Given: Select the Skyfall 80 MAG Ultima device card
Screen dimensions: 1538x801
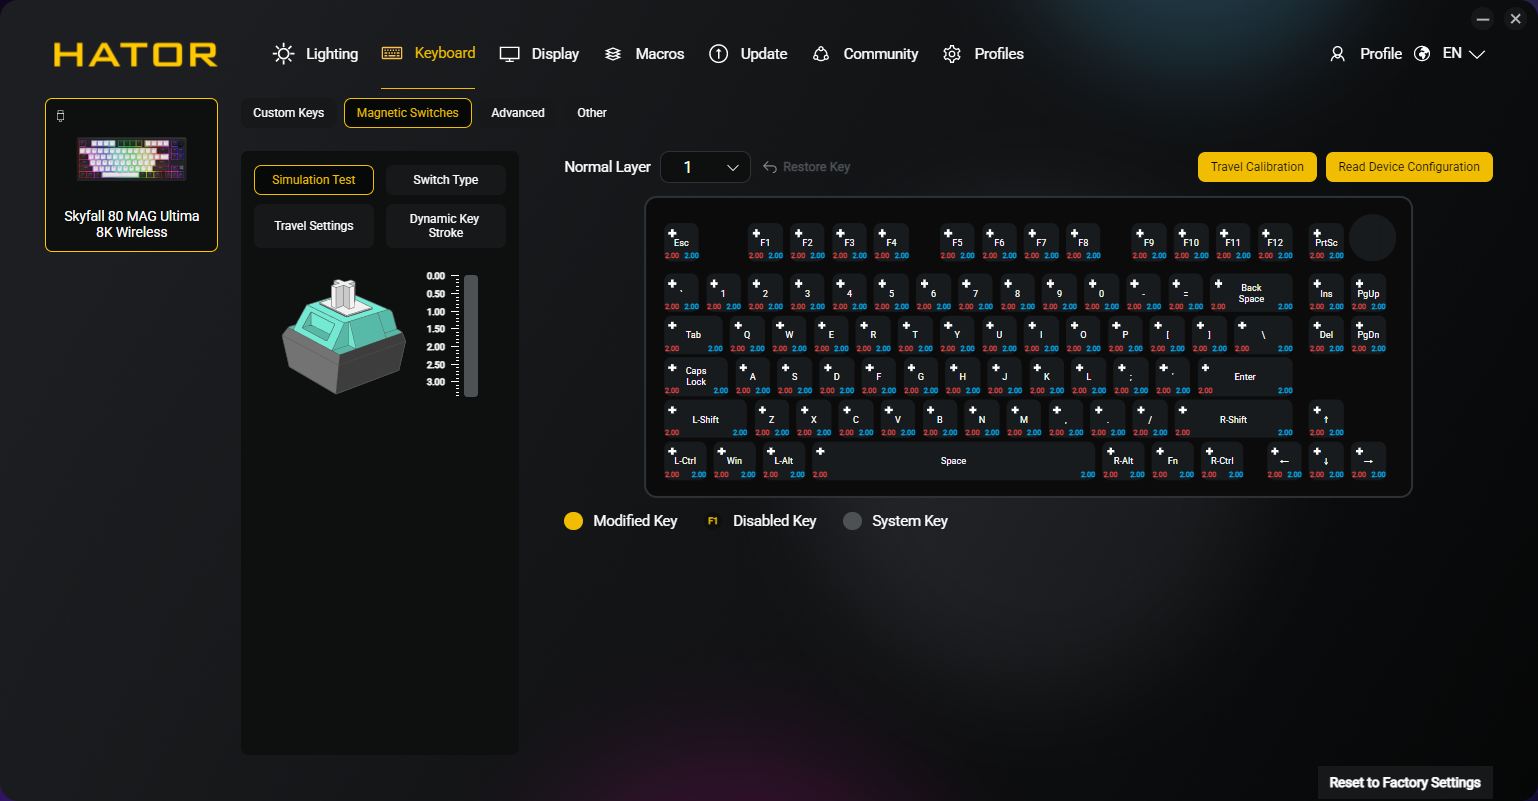Looking at the screenshot, I should click(131, 175).
